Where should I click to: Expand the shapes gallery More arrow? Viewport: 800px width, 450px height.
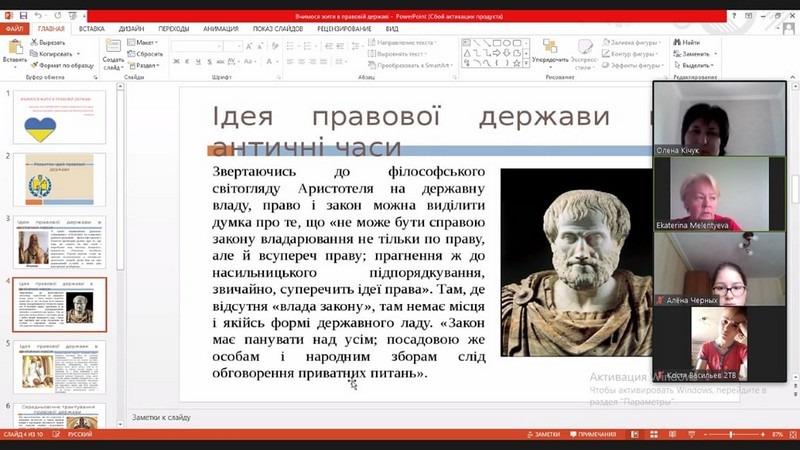point(527,63)
